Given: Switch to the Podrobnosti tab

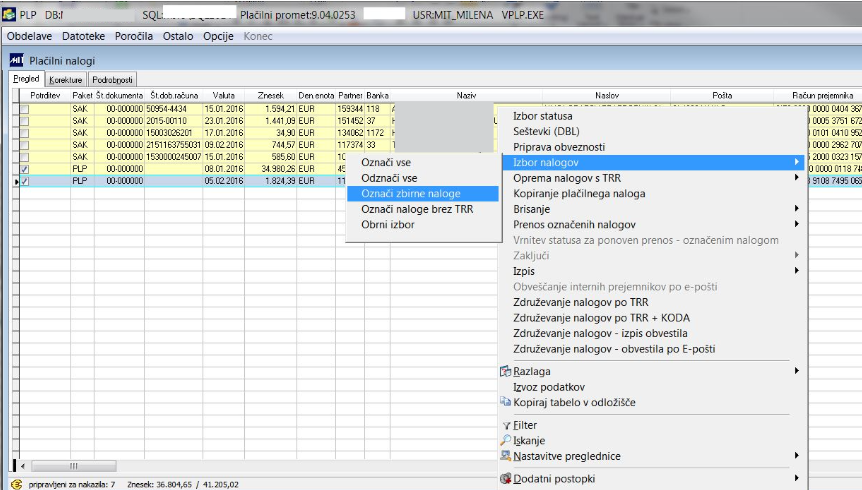Looking at the screenshot, I should point(112,80).
